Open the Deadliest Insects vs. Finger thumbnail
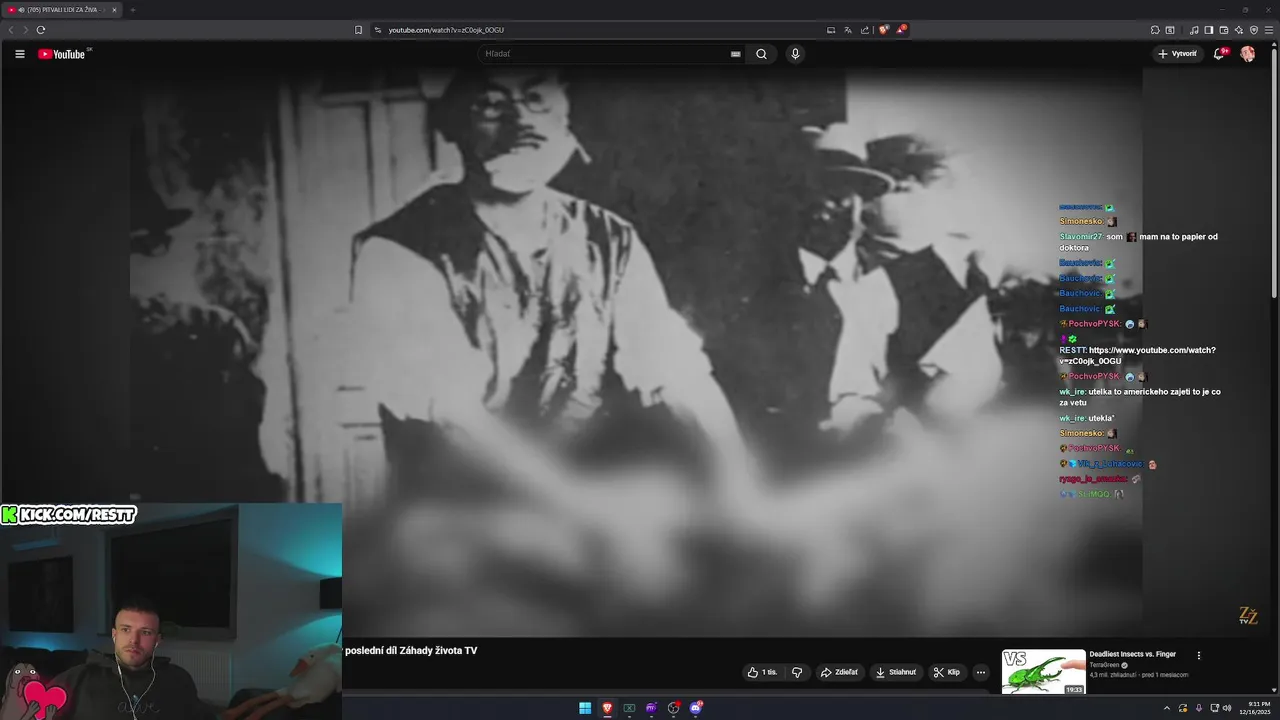 tap(1043, 672)
